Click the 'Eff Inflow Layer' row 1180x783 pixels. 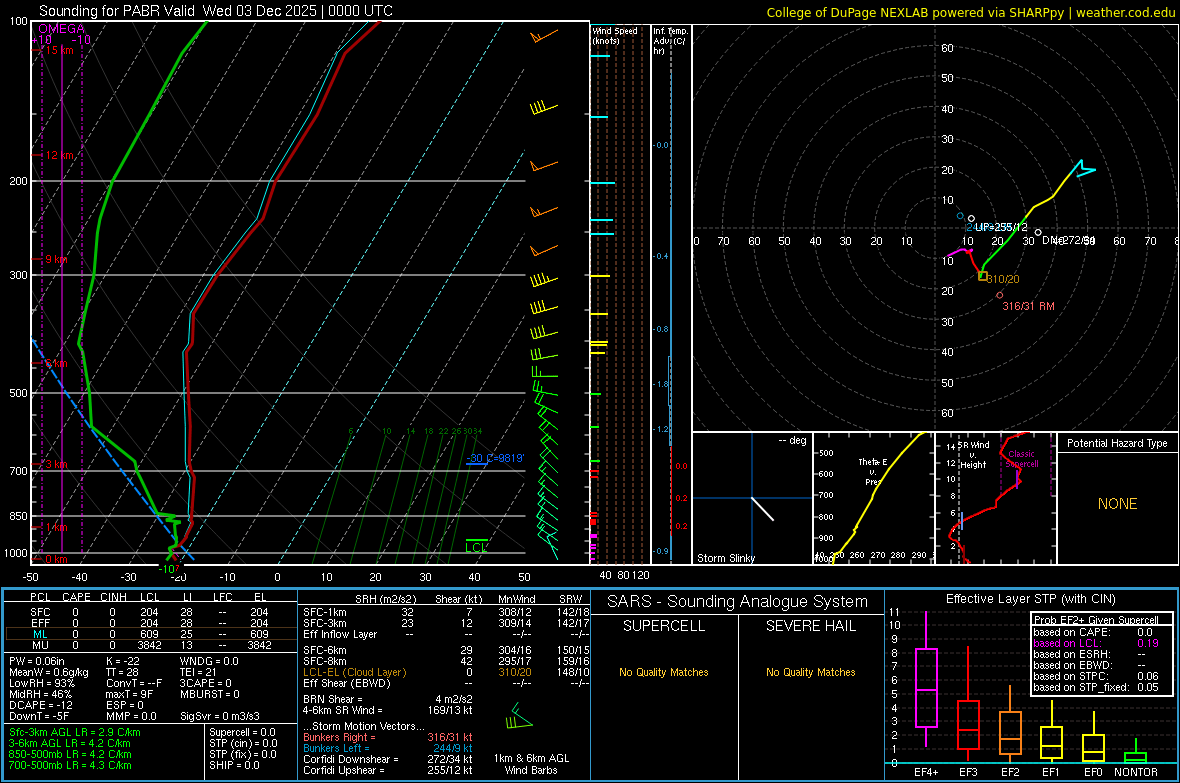446,634
